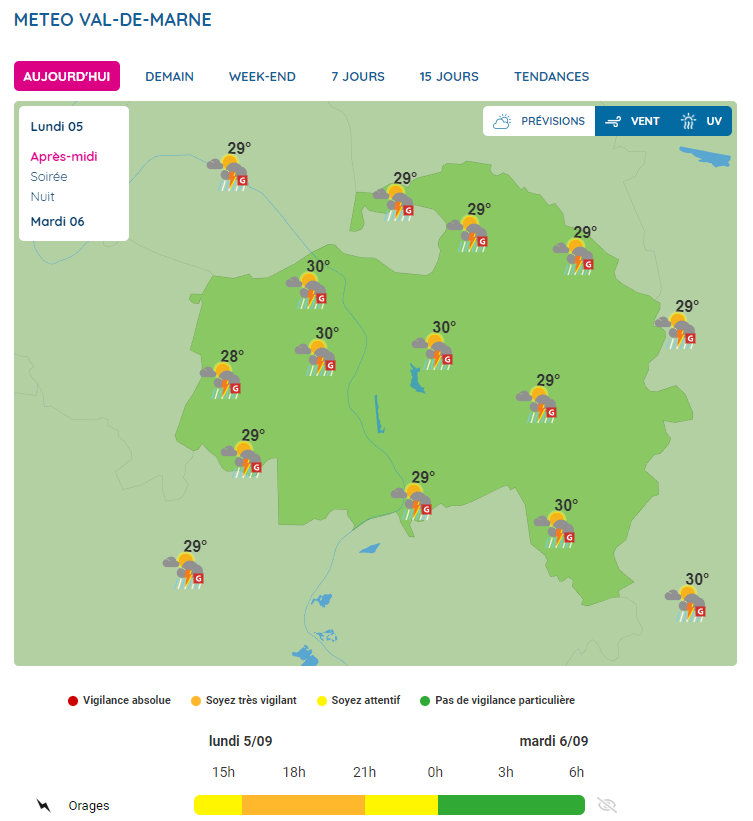Image resolution: width=753 pixels, height=821 pixels.
Task: Click the orange segment of the Orages timeline
Action: 303,805
